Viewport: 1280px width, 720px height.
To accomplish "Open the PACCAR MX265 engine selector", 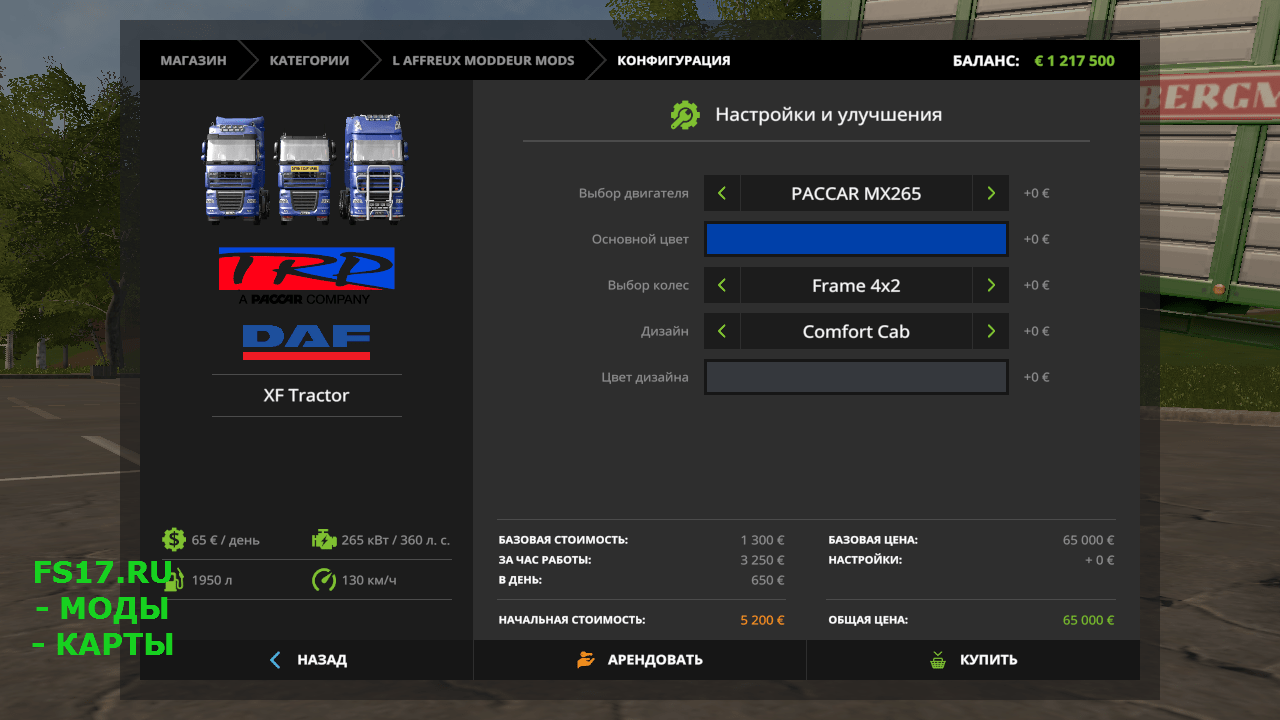I will [856, 193].
